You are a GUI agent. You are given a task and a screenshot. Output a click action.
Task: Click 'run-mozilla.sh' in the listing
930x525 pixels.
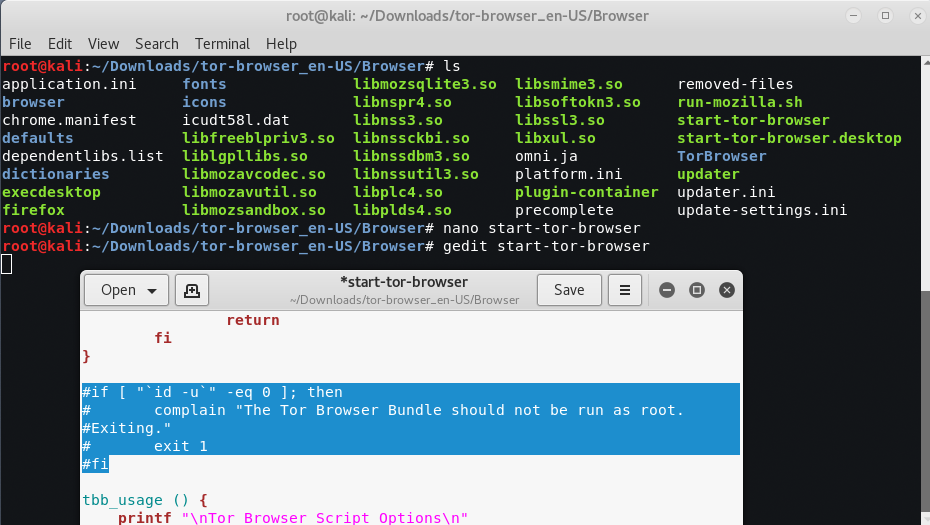point(740,102)
